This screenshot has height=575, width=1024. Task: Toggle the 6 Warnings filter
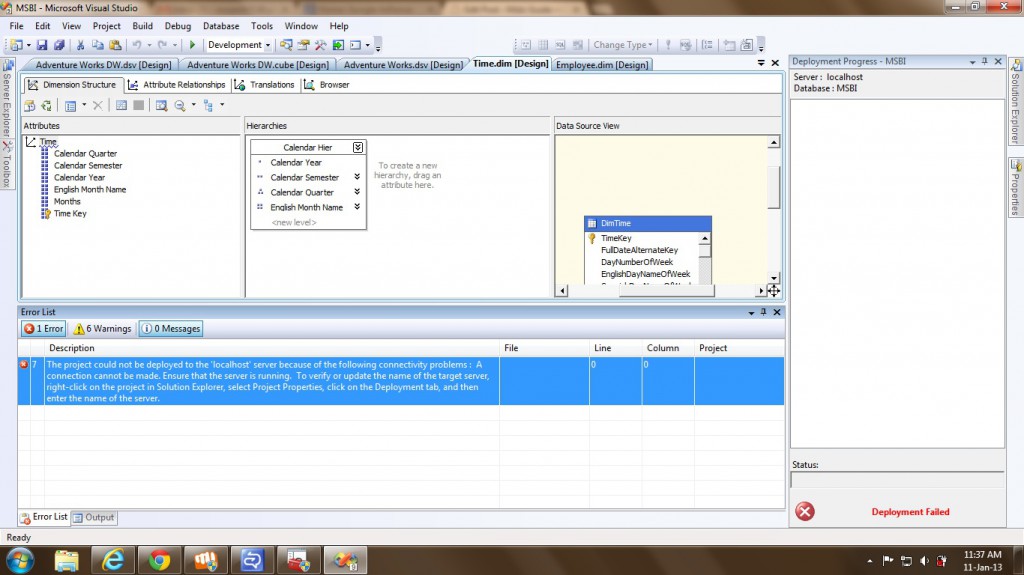point(102,328)
